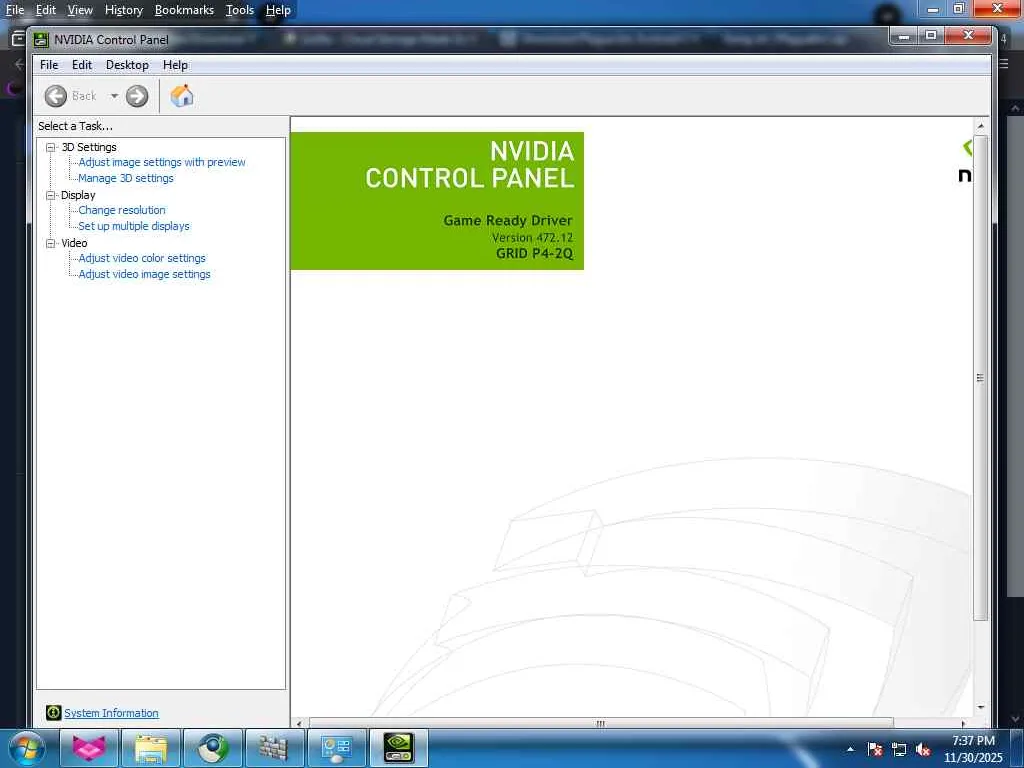1024x768 pixels.
Task: Open the taskbar clock showing 7:37 PM
Action: pos(973,749)
